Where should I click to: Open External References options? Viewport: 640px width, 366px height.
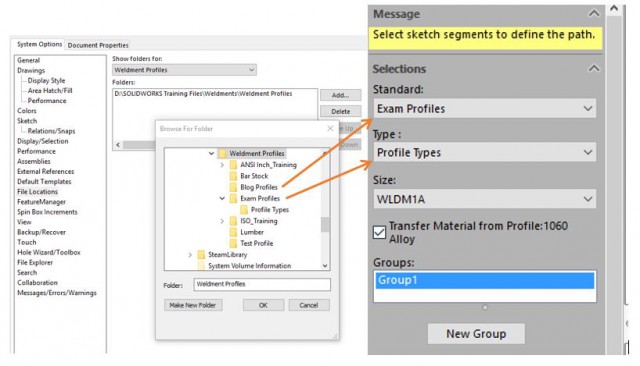pos(46,172)
